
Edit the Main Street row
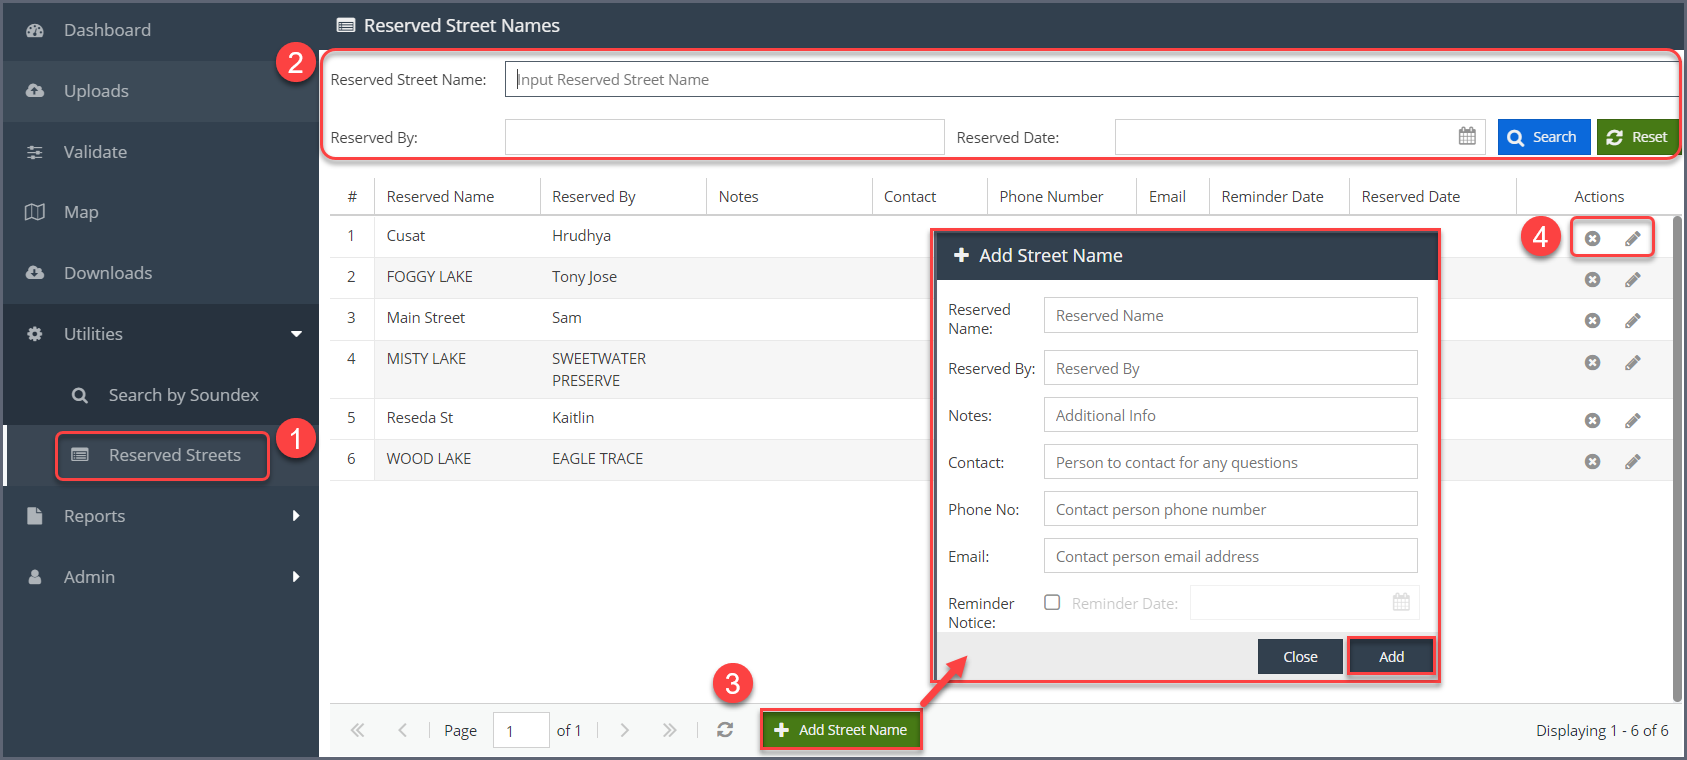click(1633, 321)
